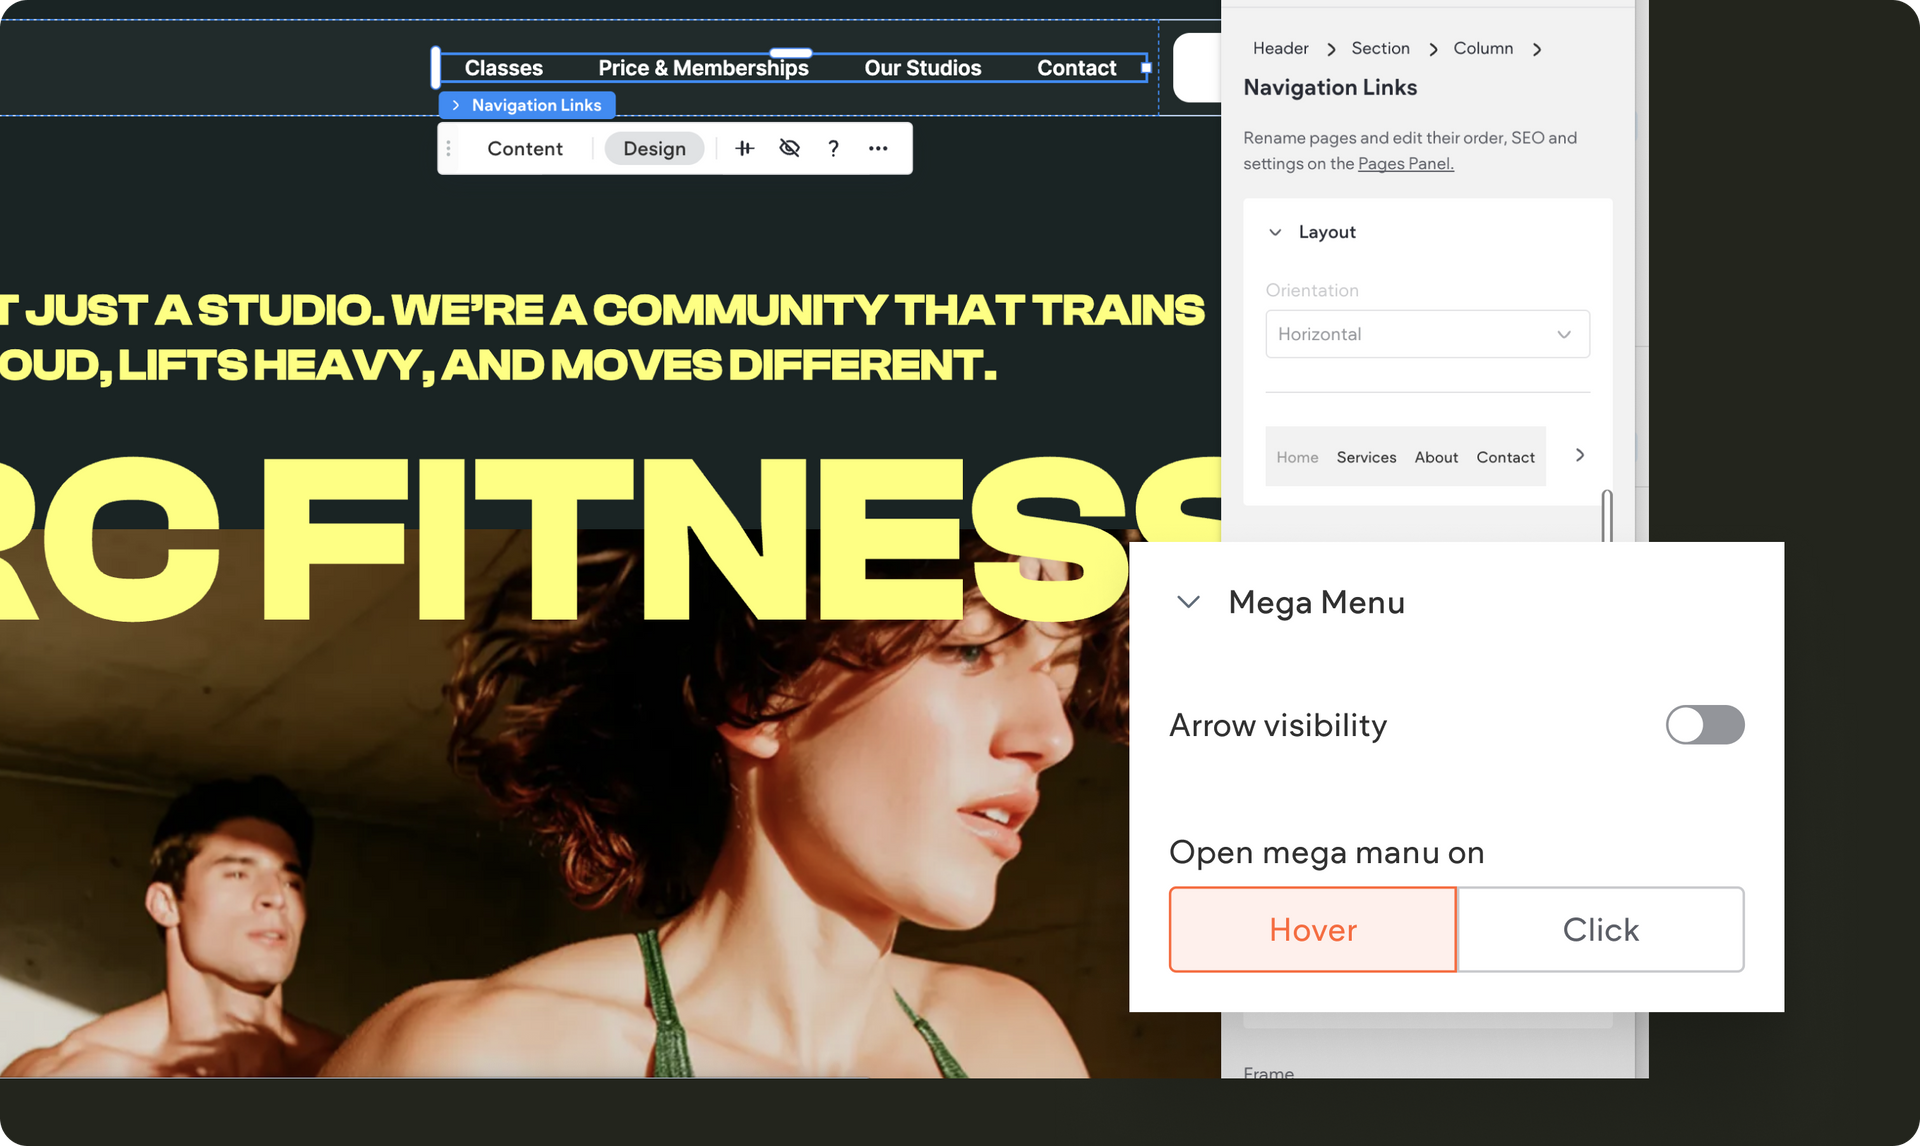Switch to the Design tab
This screenshot has width=1920, height=1146.
click(654, 148)
